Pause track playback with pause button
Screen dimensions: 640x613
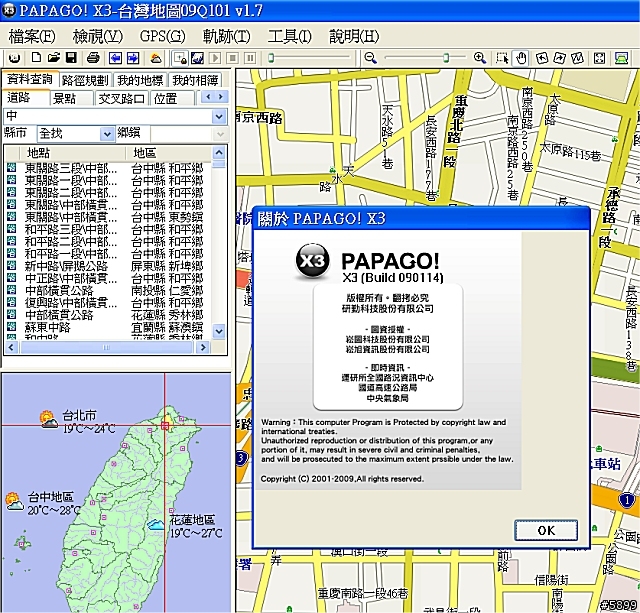250,58
